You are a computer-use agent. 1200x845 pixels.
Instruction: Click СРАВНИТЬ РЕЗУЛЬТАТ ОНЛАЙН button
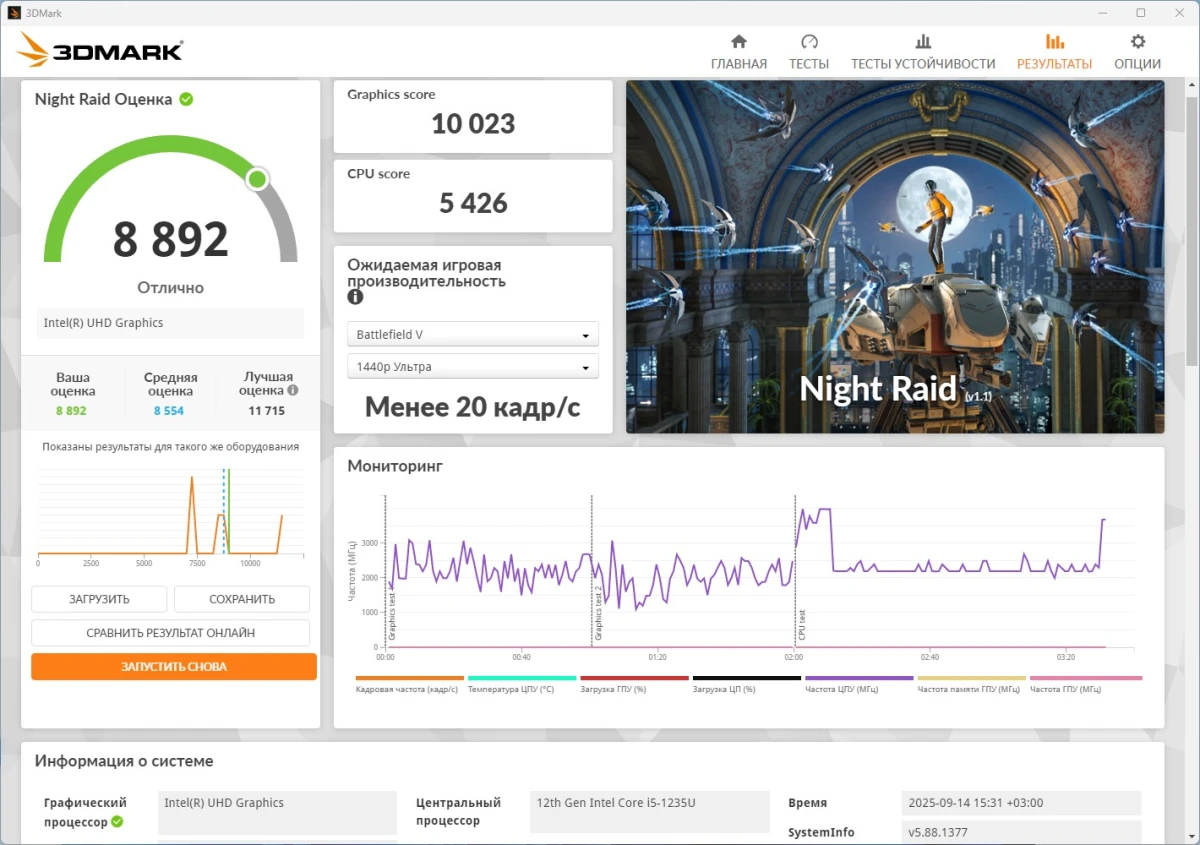[x=170, y=633]
